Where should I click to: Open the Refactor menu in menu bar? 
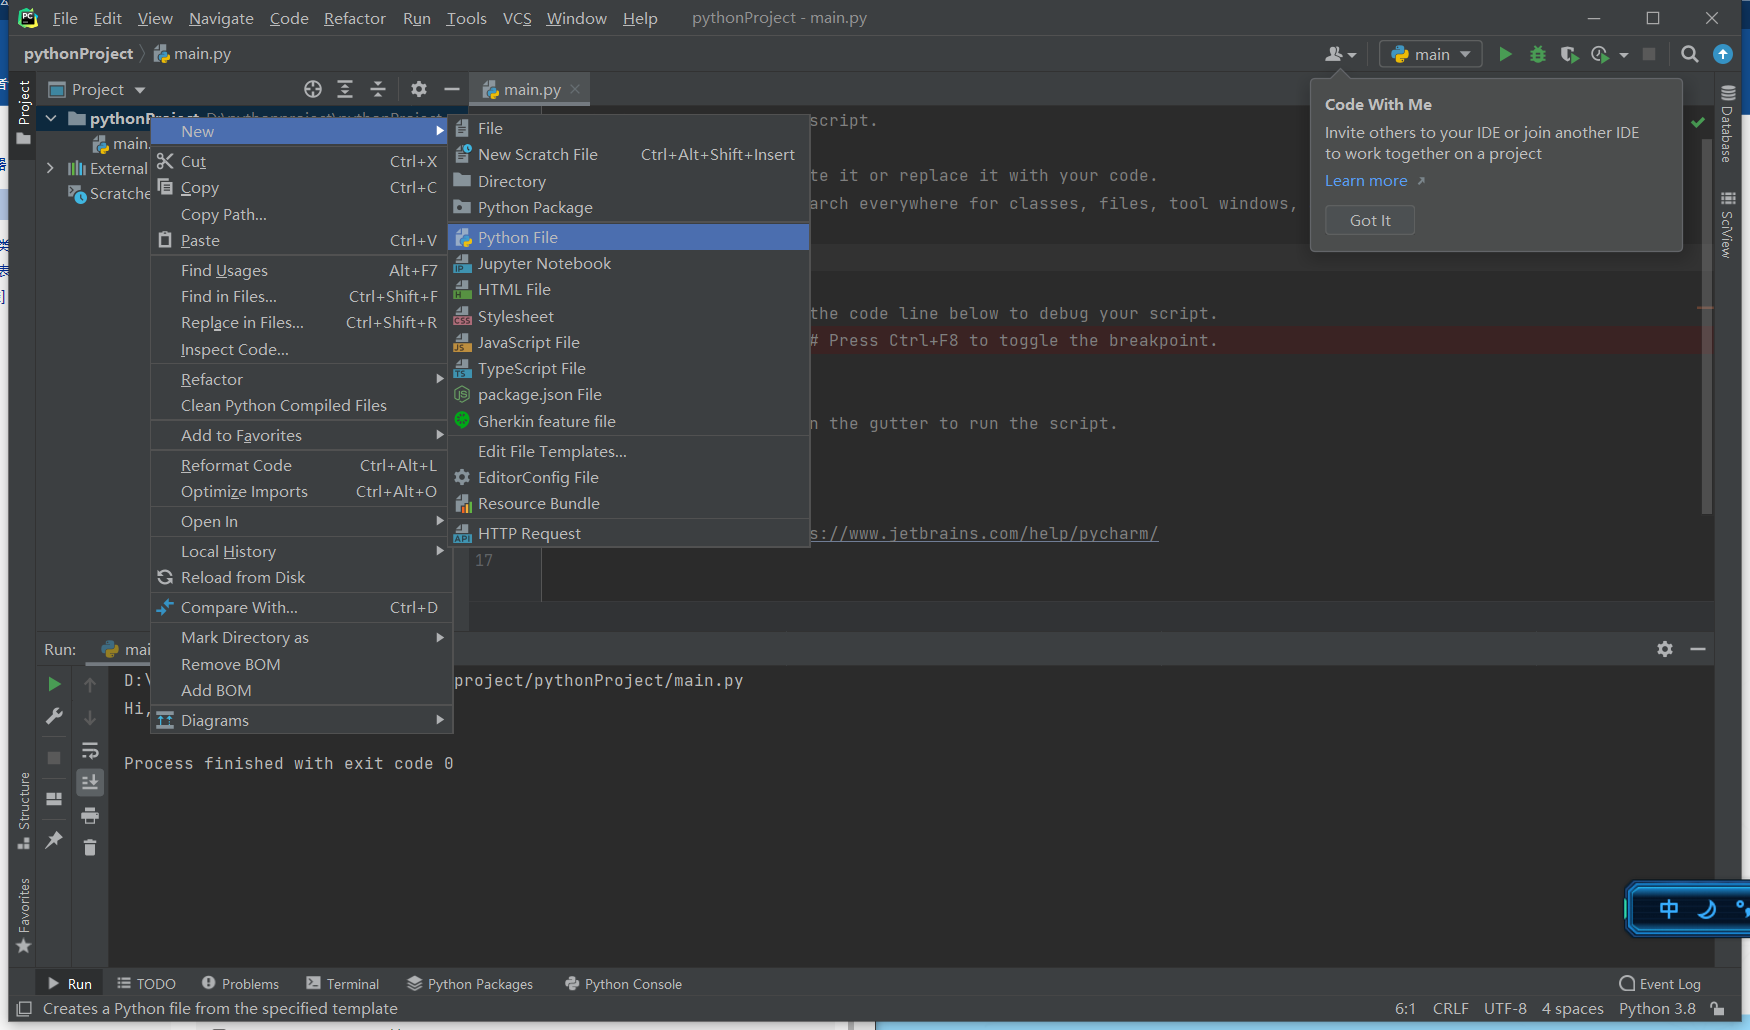(x=354, y=18)
